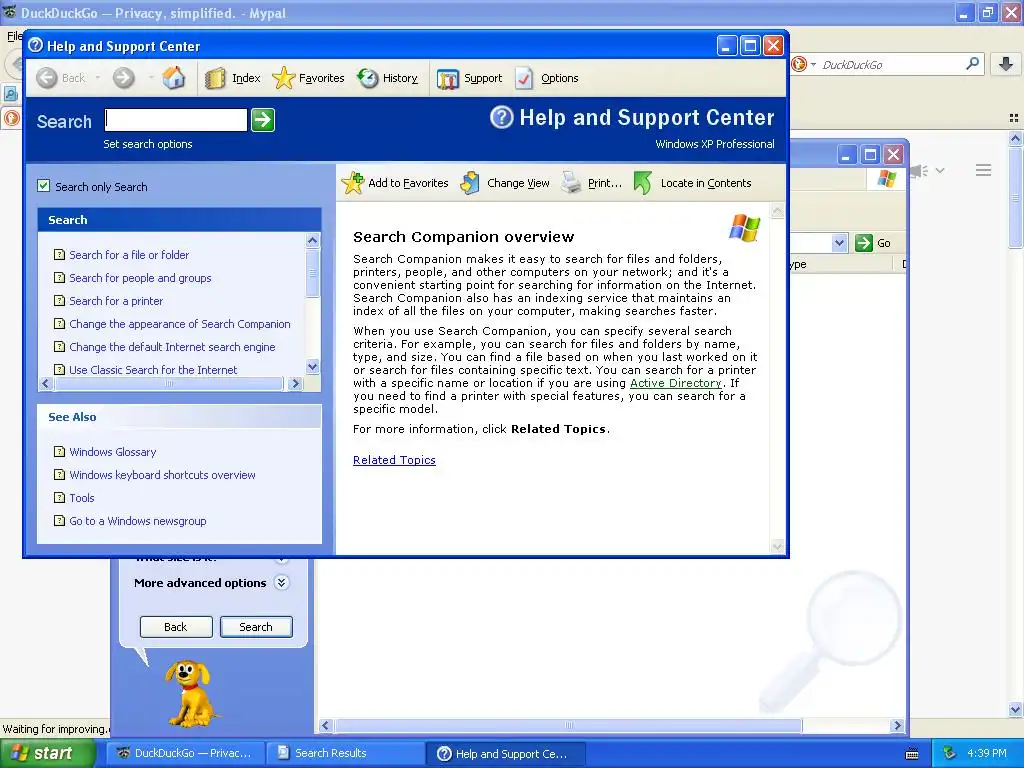Image resolution: width=1024 pixels, height=768 pixels.
Task: Click the DuckDuckGo search engine icon
Action: (799, 64)
